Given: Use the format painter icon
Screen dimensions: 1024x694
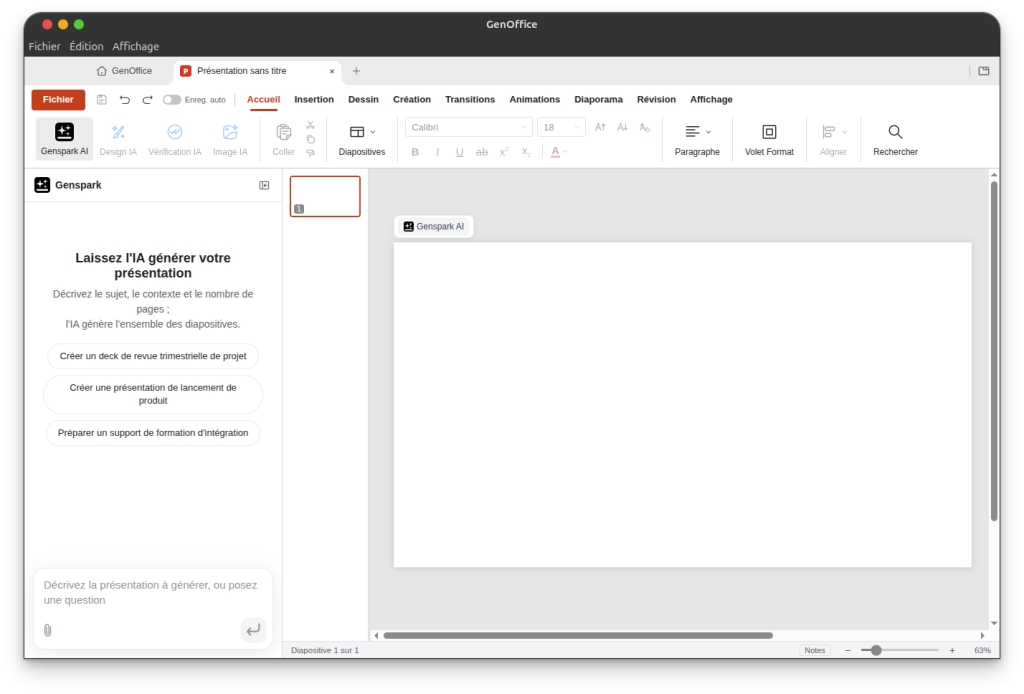Looking at the screenshot, I should (x=311, y=153).
